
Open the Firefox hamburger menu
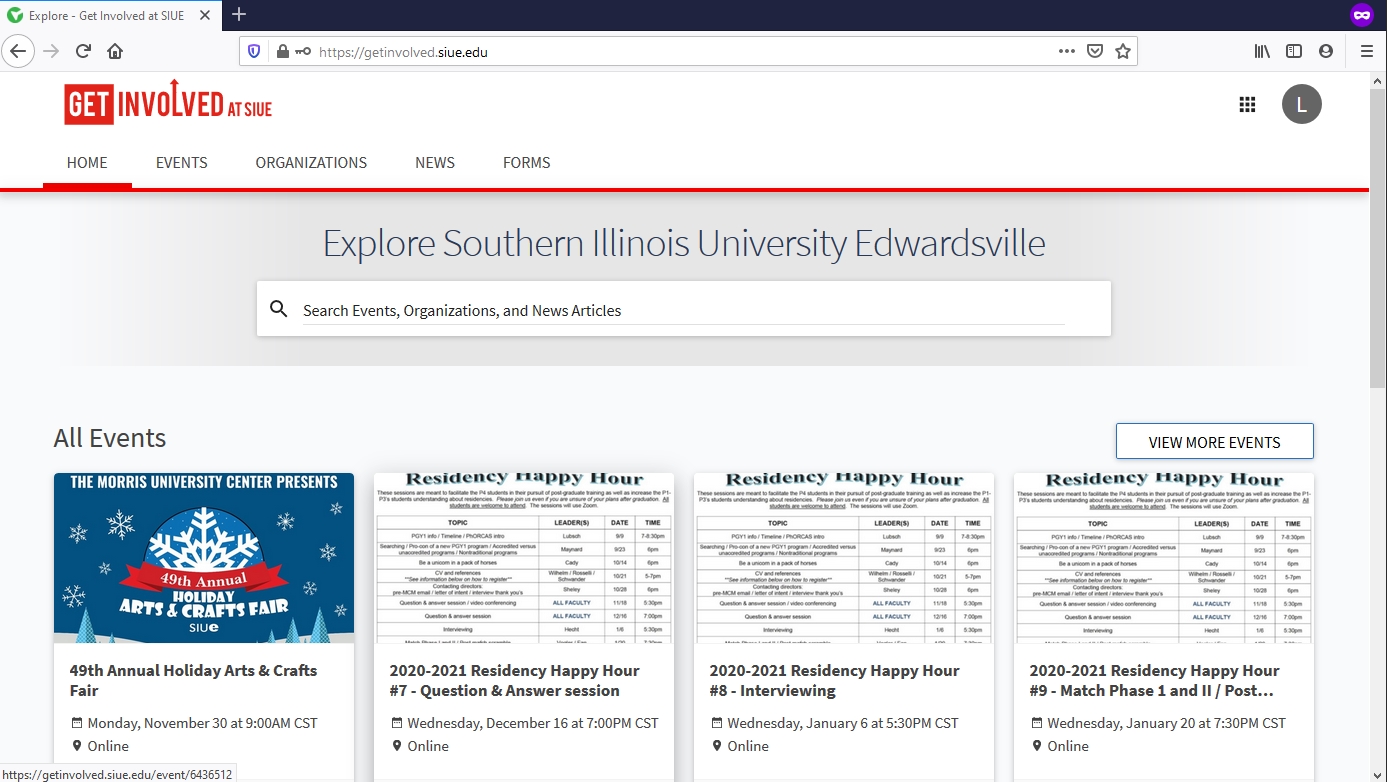[1366, 51]
